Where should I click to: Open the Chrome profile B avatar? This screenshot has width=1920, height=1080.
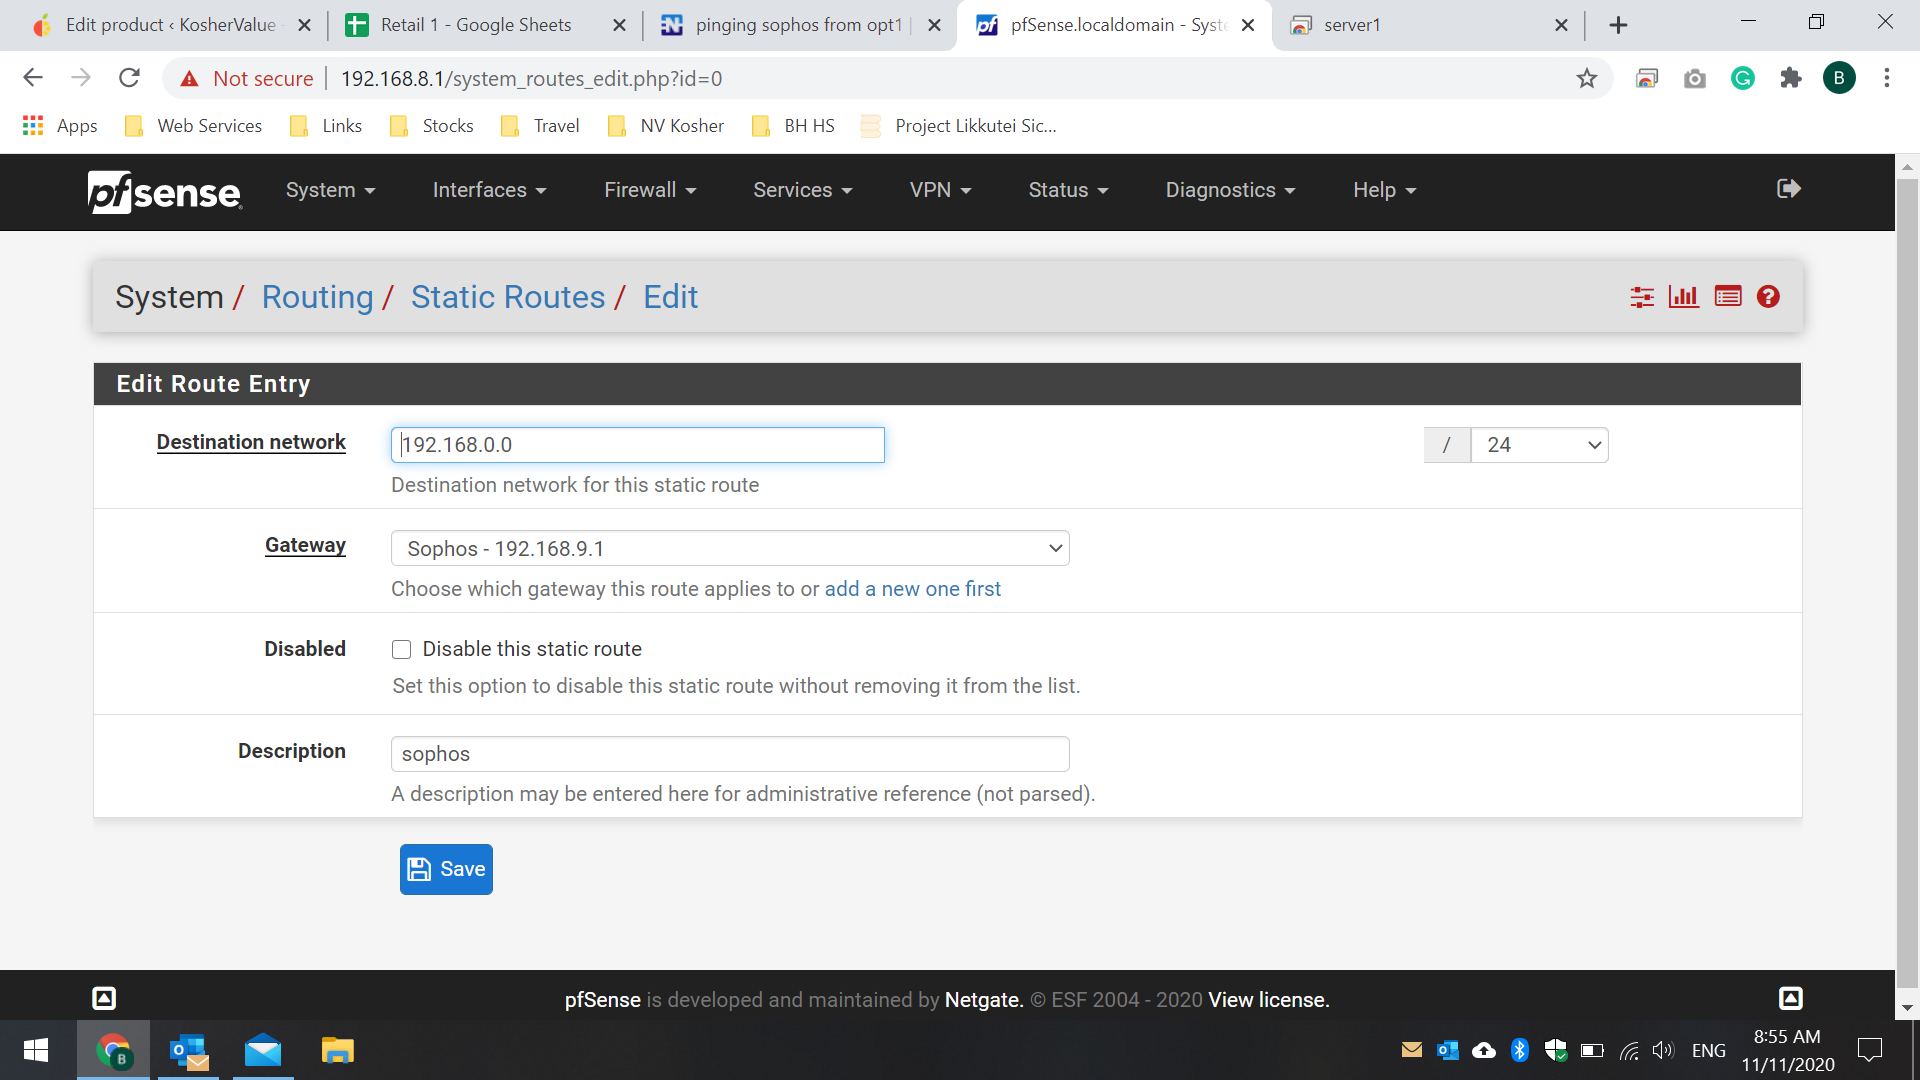(1839, 78)
